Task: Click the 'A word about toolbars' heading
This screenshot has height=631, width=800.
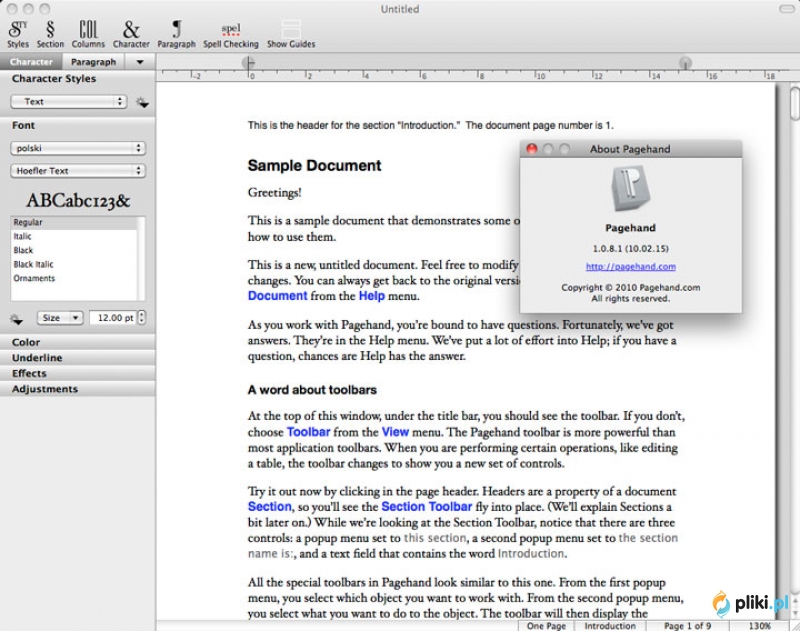Action: (312, 390)
